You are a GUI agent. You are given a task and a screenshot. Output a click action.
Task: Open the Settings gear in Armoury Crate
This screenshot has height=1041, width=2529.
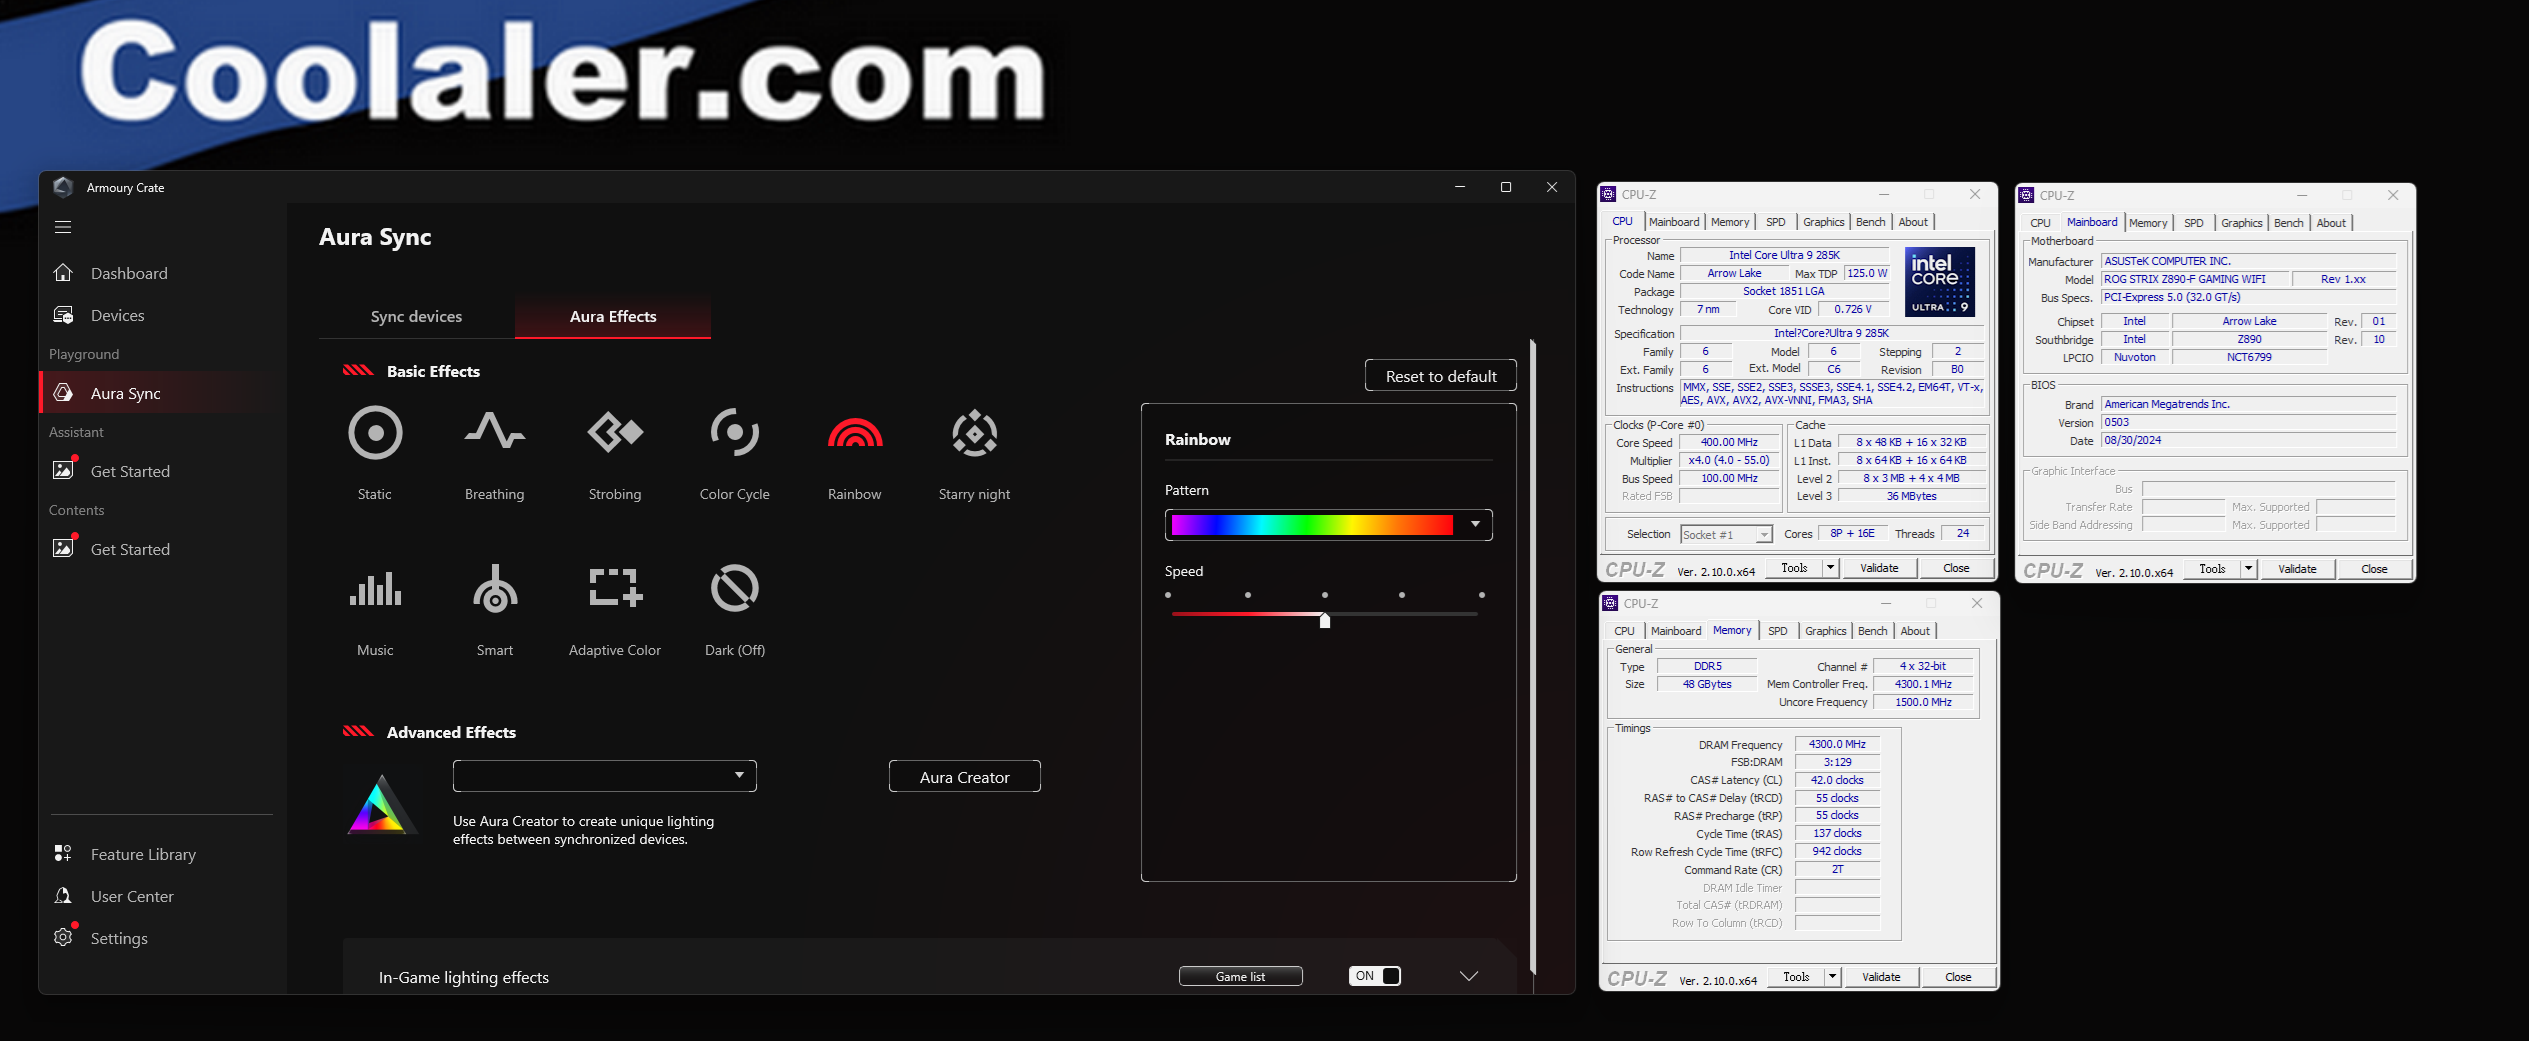coord(63,937)
